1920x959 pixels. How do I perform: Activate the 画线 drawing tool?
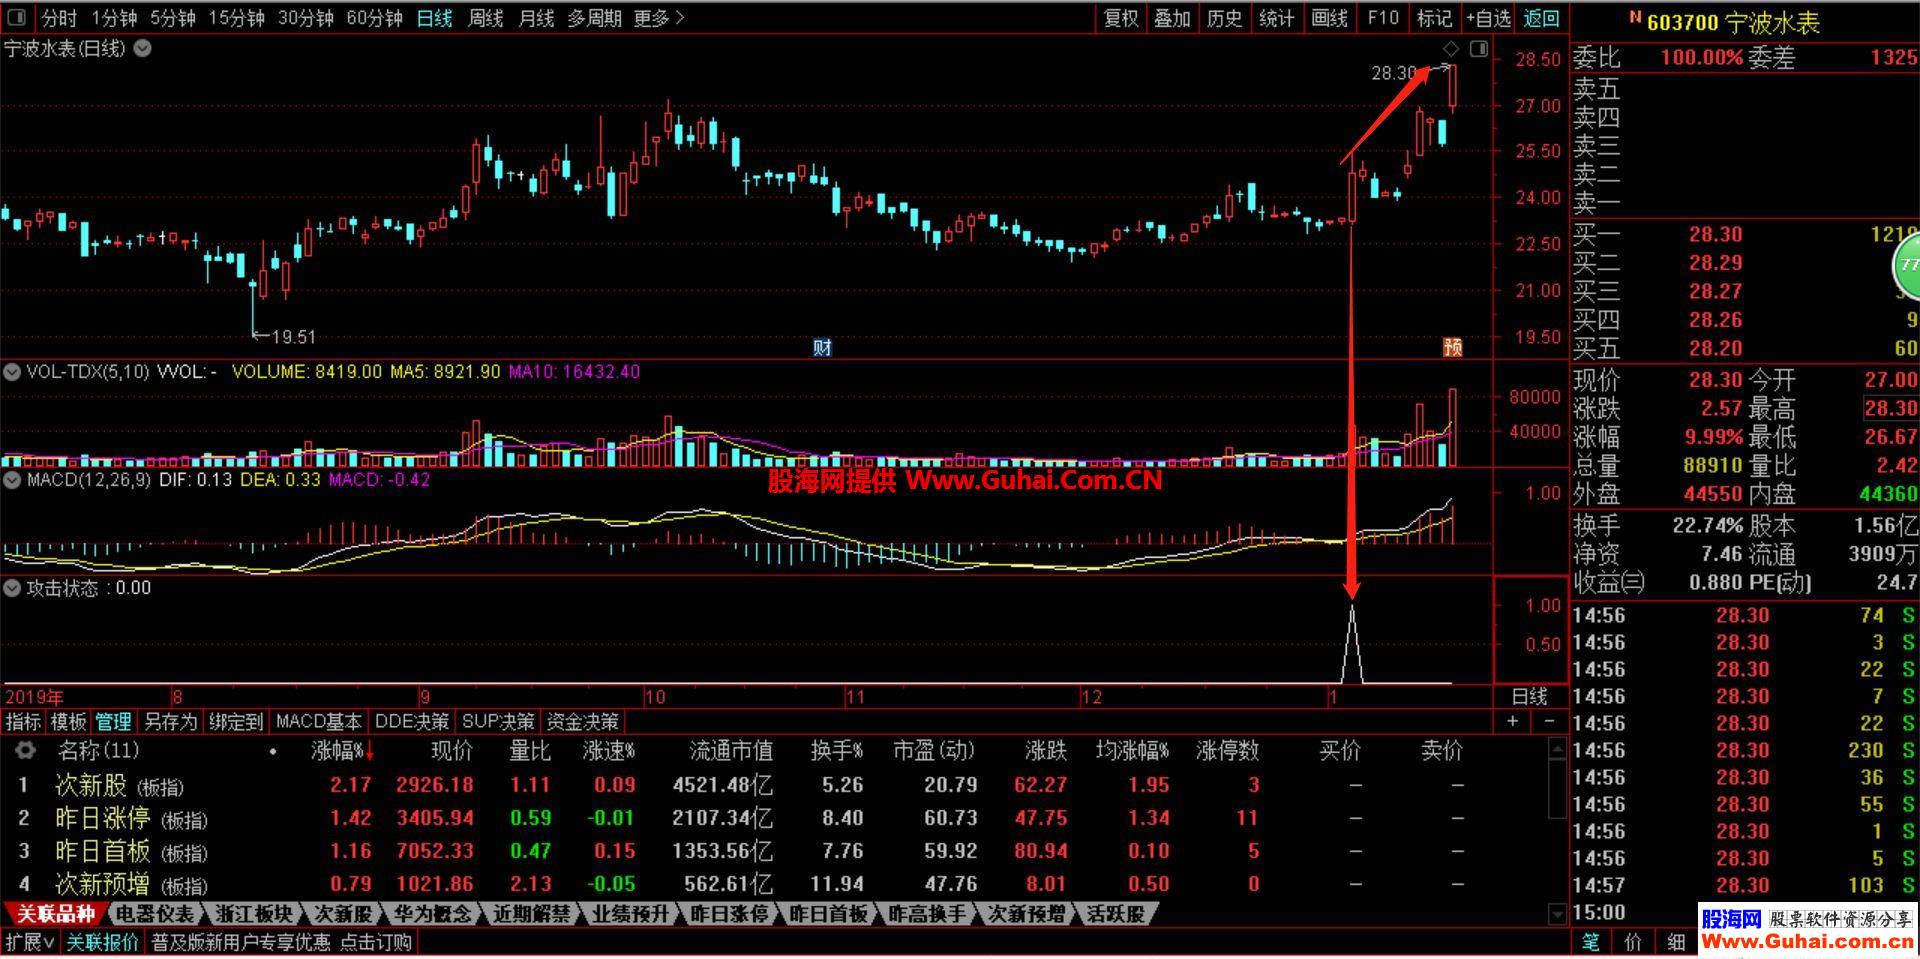click(x=1329, y=18)
